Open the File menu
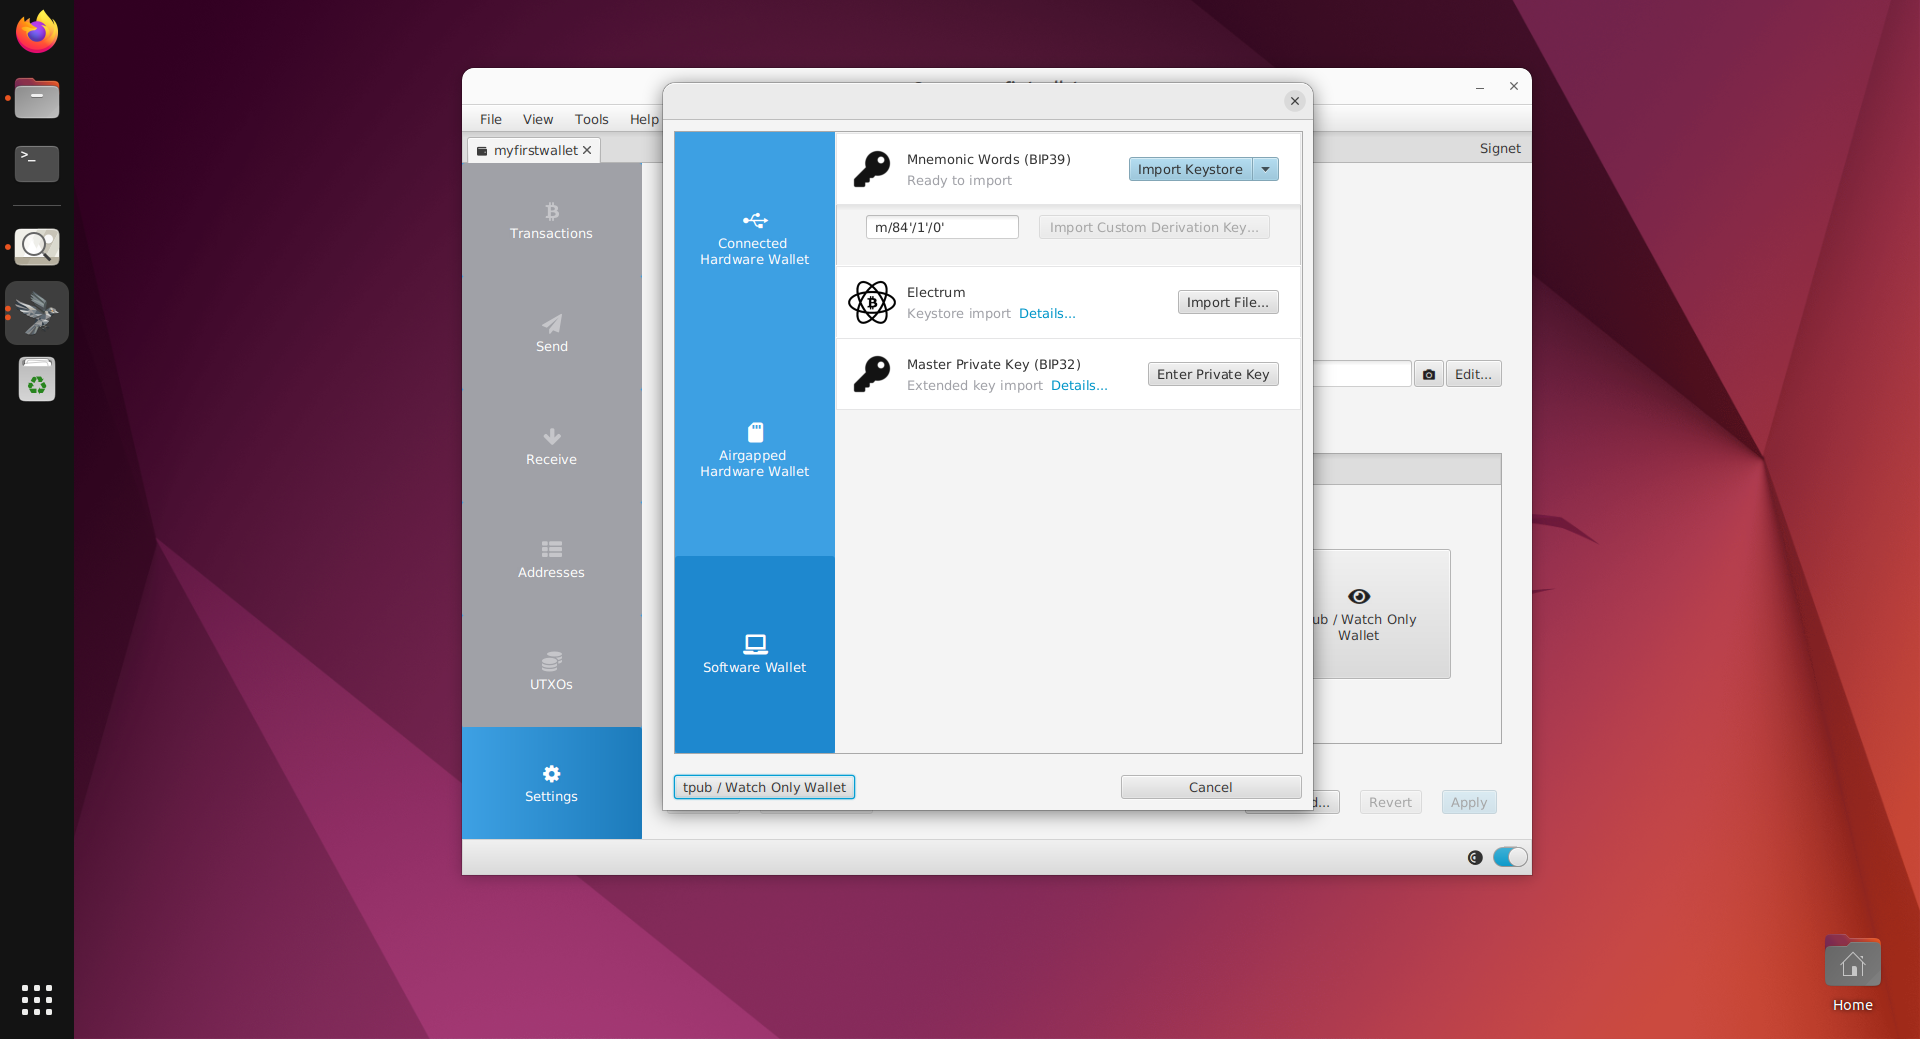Viewport: 1920px width, 1039px height. pyautogui.click(x=491, y=119)
